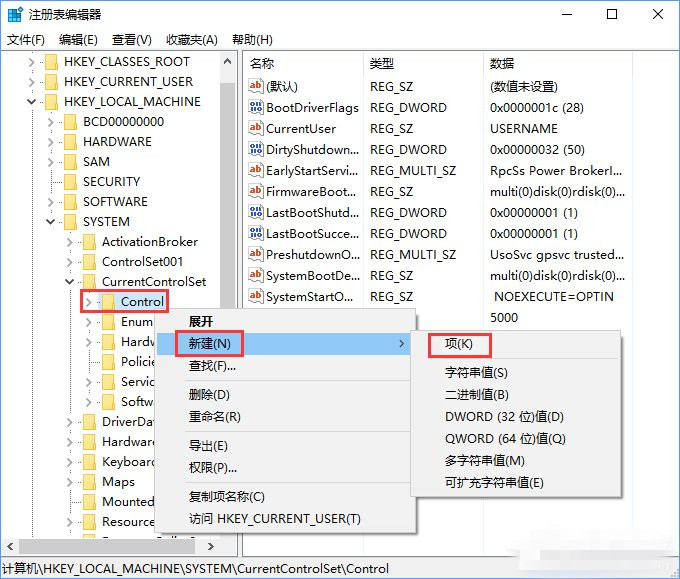Click the EarlyStartServices value icon
Screen dimensions: 680x579
point(256,170)
